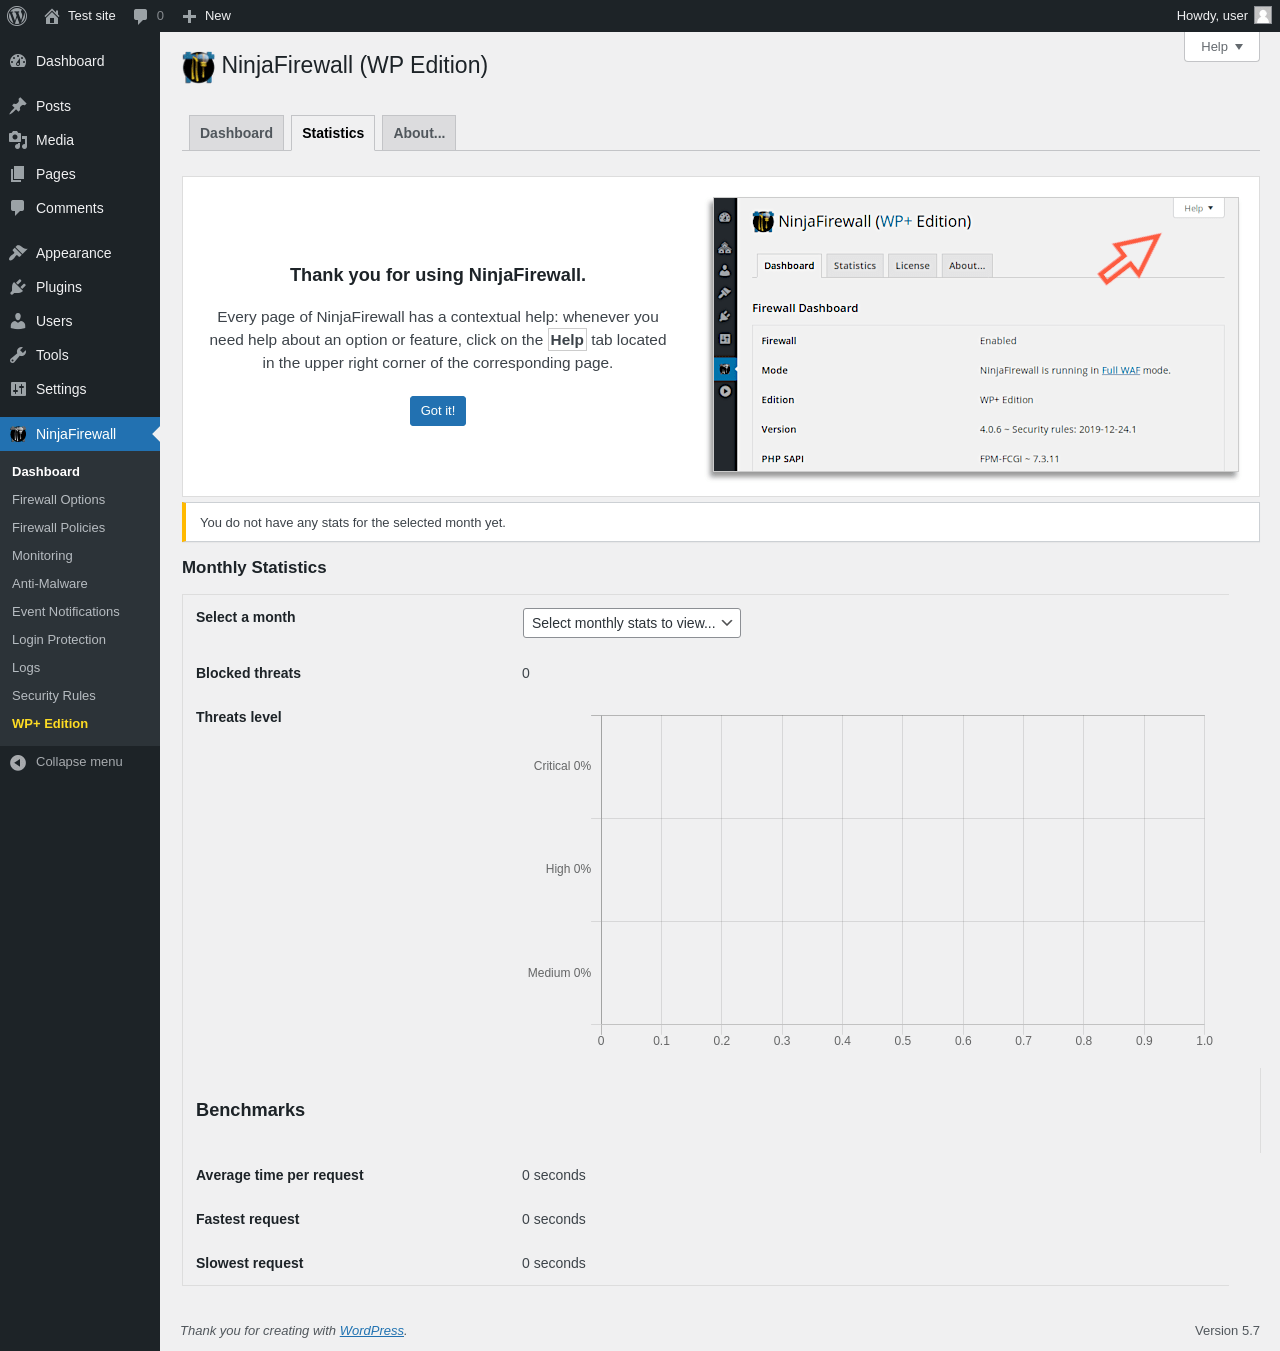Click the Appearance paintbrush icon
Screen dimensions: 1280x1351
(18, 253)
